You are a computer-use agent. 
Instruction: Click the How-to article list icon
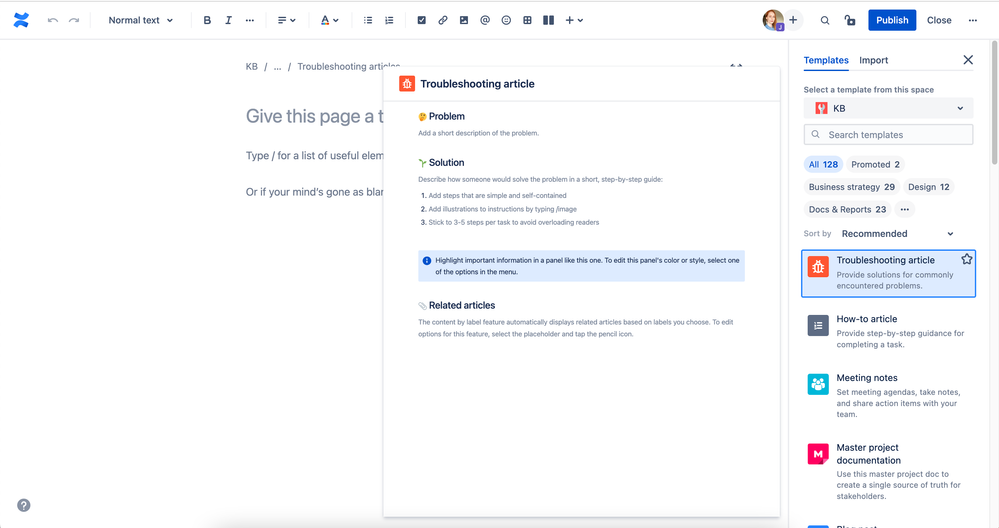pyautogui.click(x=818, y=325)
